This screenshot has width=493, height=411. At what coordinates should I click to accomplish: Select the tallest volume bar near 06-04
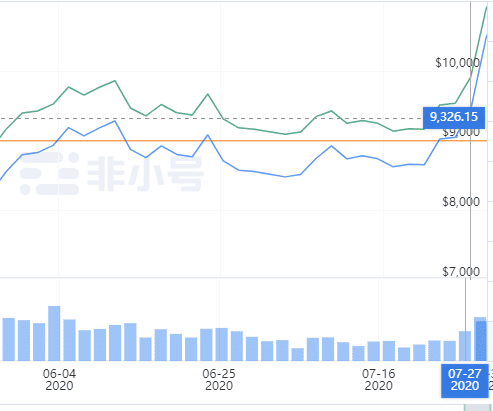(54, 333)
